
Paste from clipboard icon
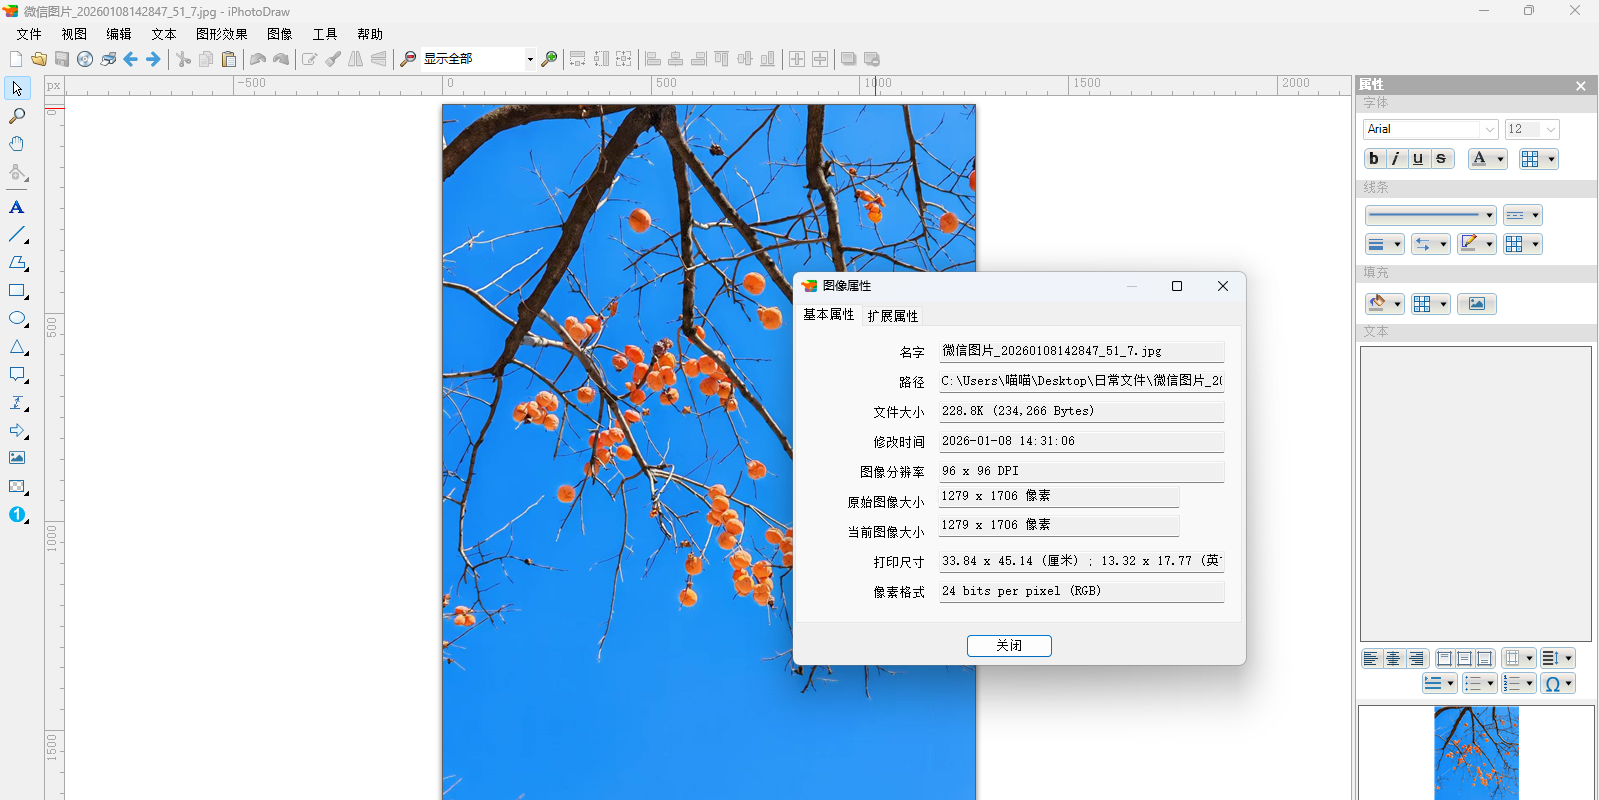click(x=229, y=59)
